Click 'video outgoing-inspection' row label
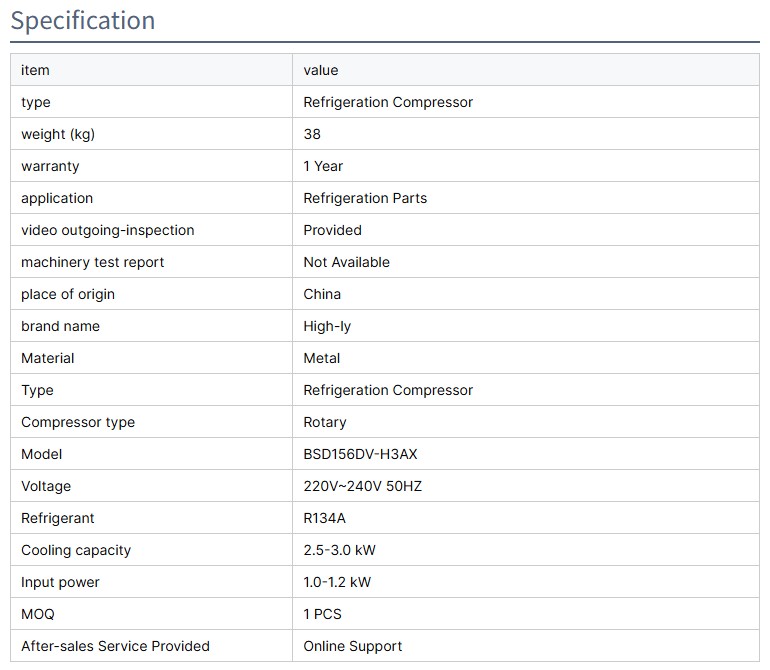Screen dimensions: 770x670 click(x=107, y=230)
